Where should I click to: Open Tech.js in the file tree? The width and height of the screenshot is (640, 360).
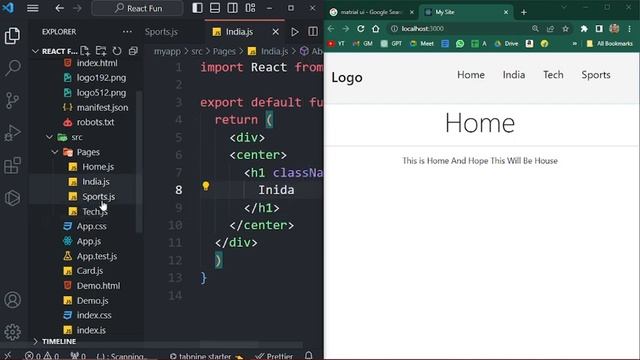(94, 211)
